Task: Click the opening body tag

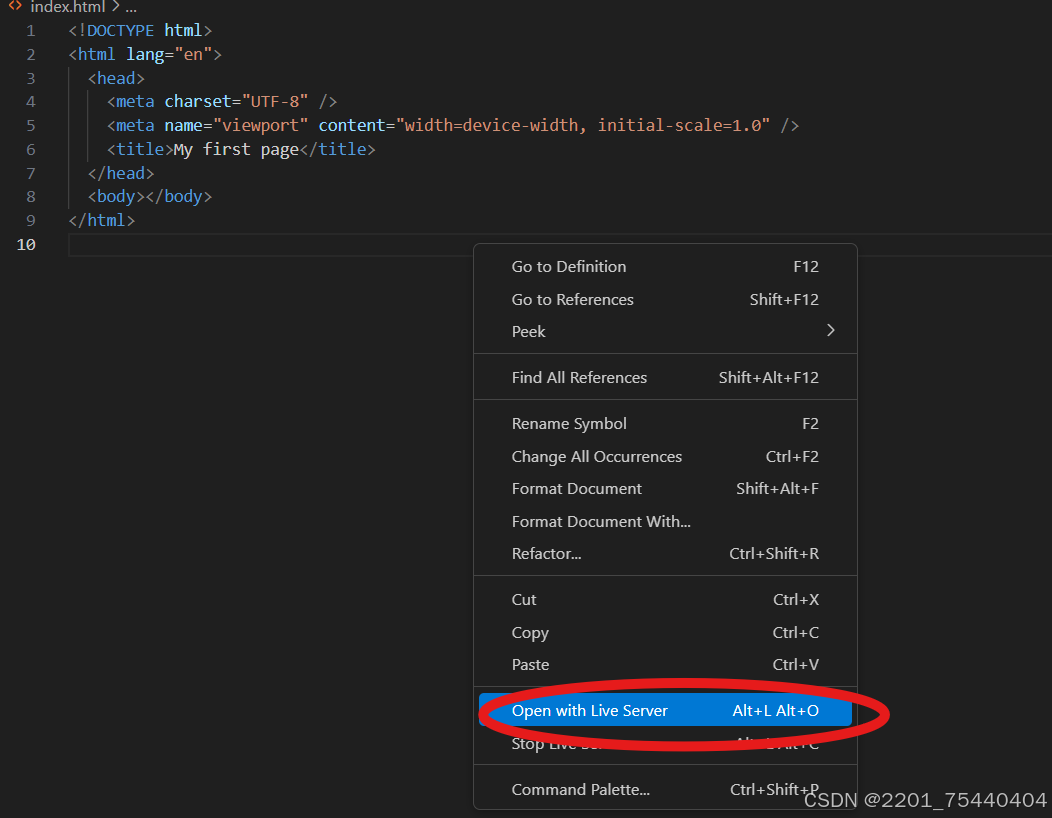Action: (116, 197)
